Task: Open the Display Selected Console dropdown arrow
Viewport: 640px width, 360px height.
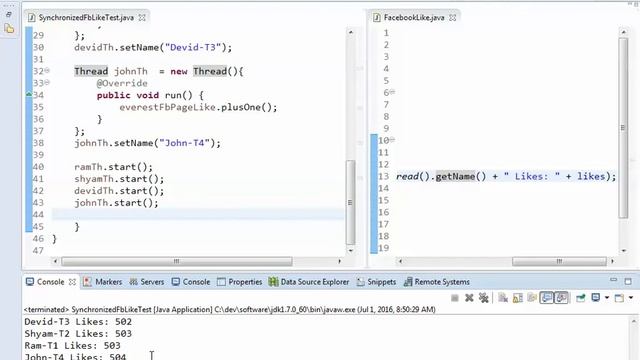Action: tap(607, 298)
